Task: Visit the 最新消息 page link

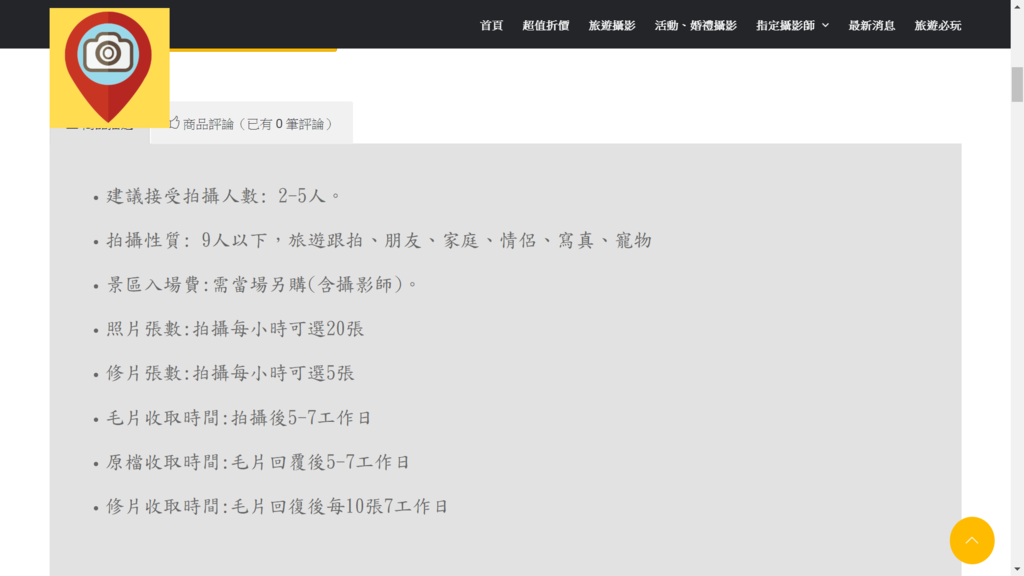Action: click(x=871, y=26)
